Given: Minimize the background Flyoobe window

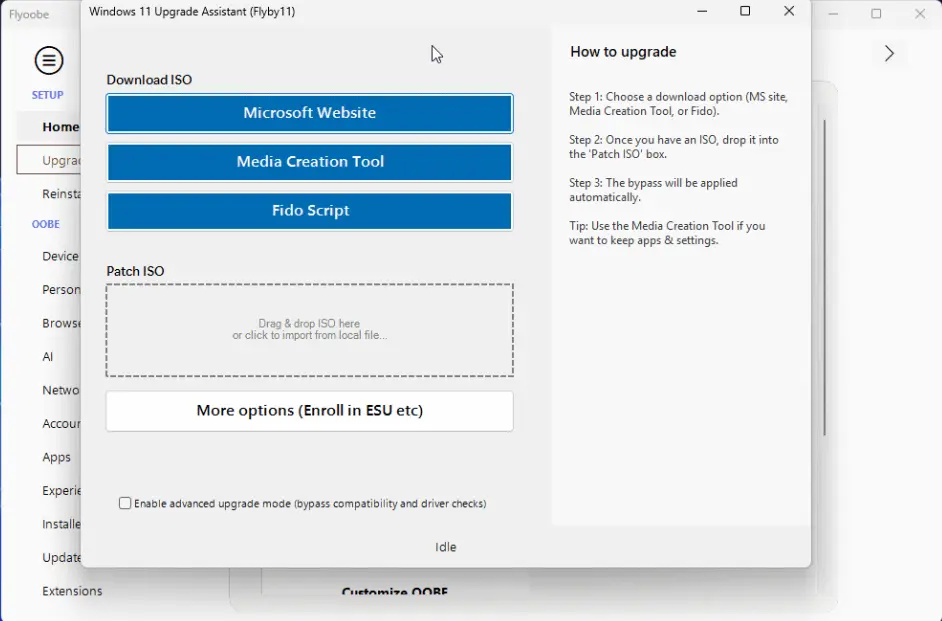Looking at the screenshot, I should click(833, 14).
